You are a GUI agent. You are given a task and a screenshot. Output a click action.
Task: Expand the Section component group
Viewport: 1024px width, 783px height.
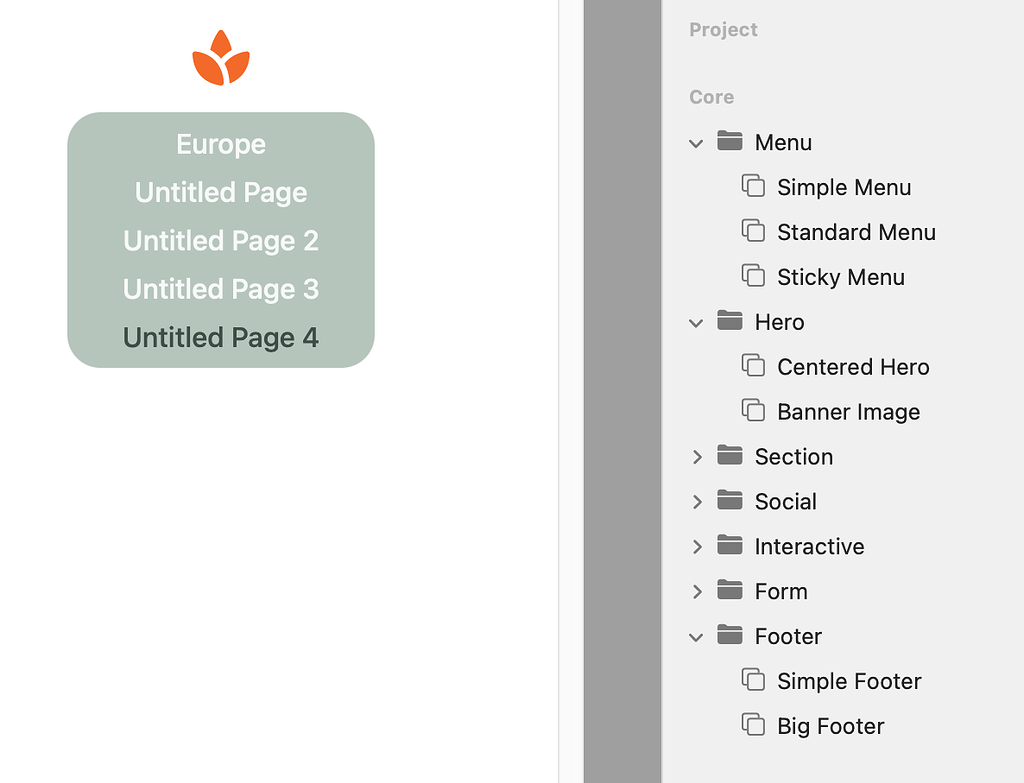pos(697,456)
